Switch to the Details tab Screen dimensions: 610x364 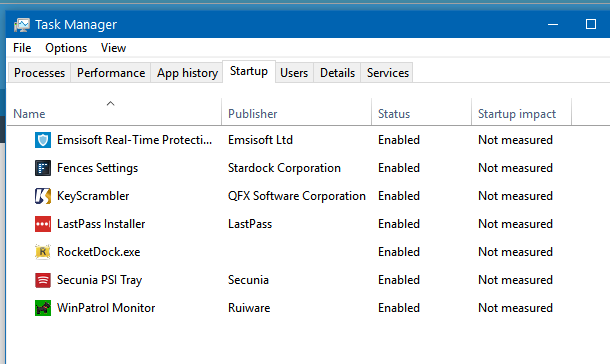coord(337,73)
